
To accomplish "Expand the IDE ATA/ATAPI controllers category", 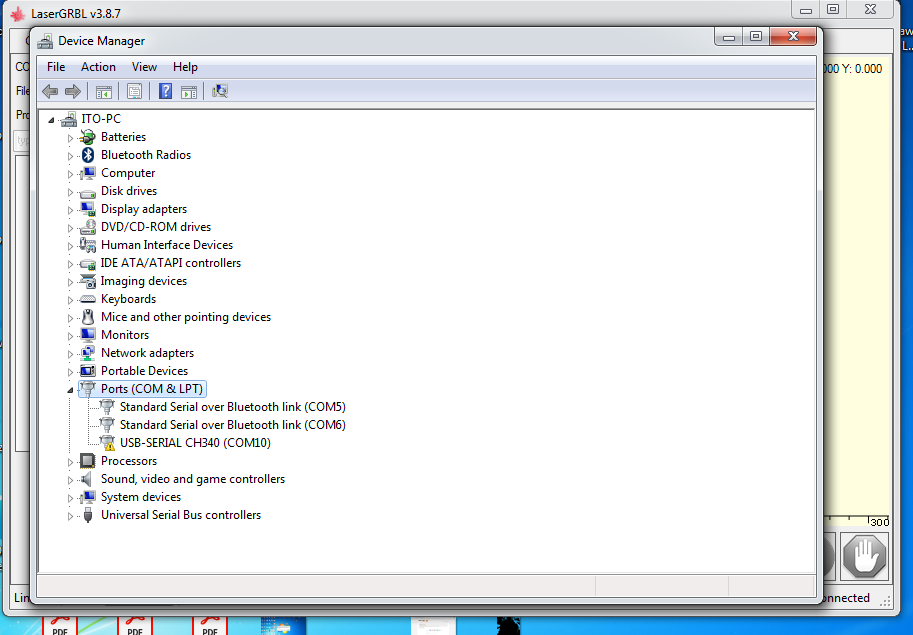I will coord(70,264).
